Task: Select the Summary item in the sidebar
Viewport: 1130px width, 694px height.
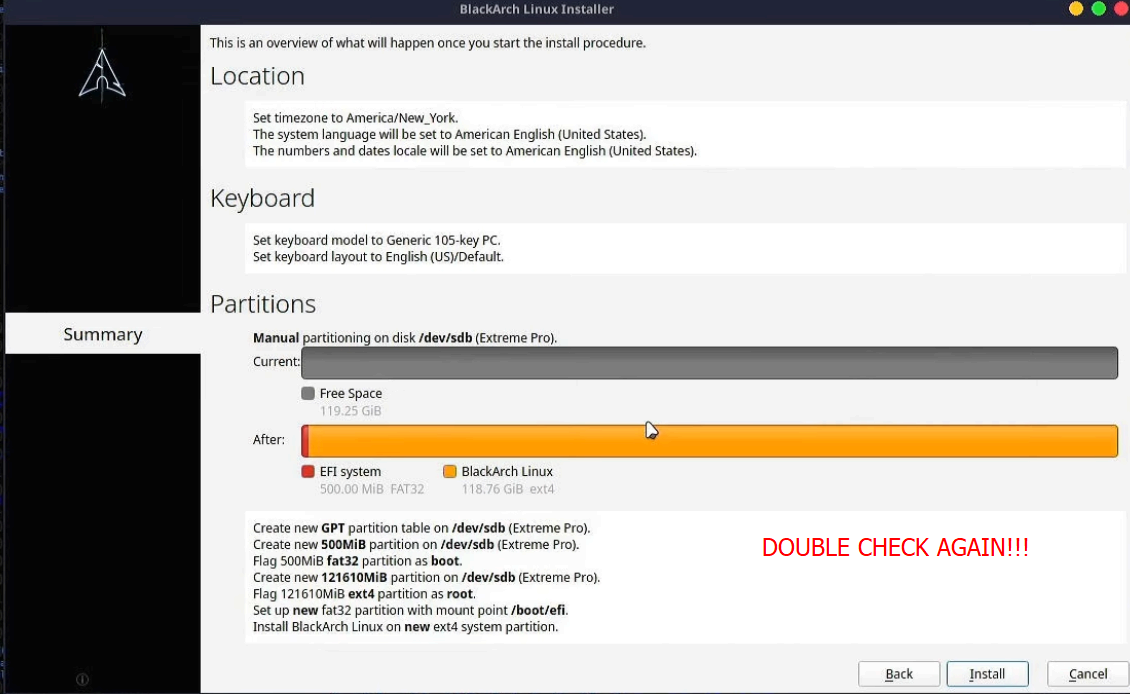Action: (103, 333)
